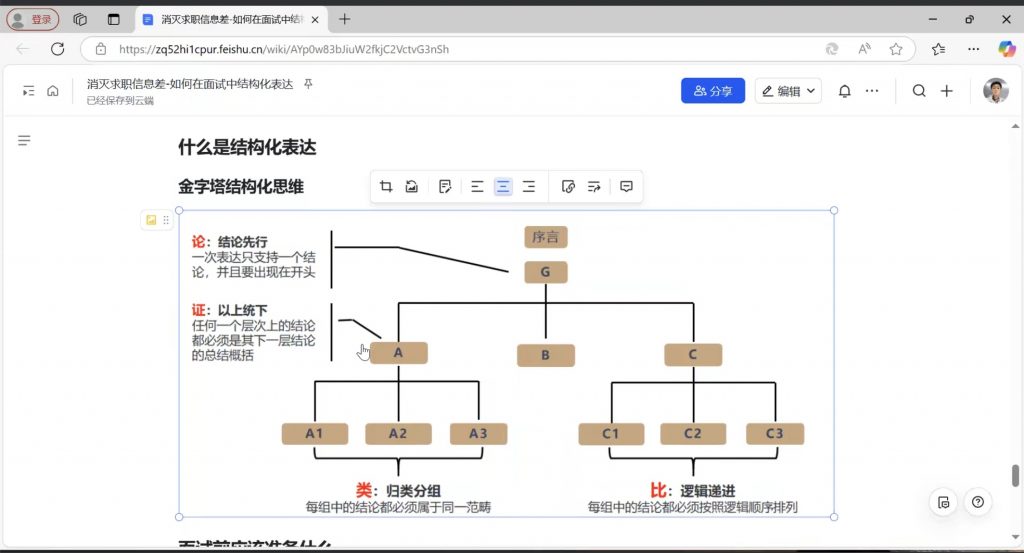Align image to the left

(x=477, y=187)
